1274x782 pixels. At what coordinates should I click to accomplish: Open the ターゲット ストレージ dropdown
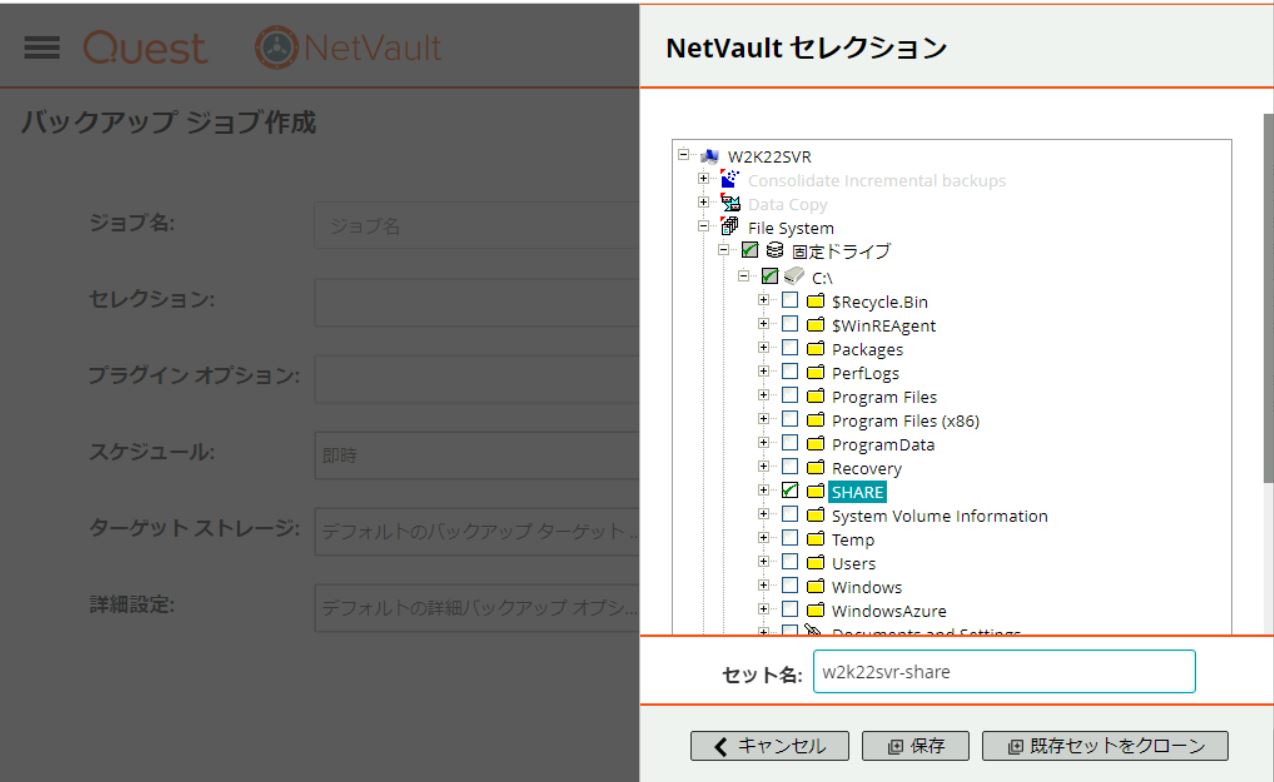(x=477, y=532)
